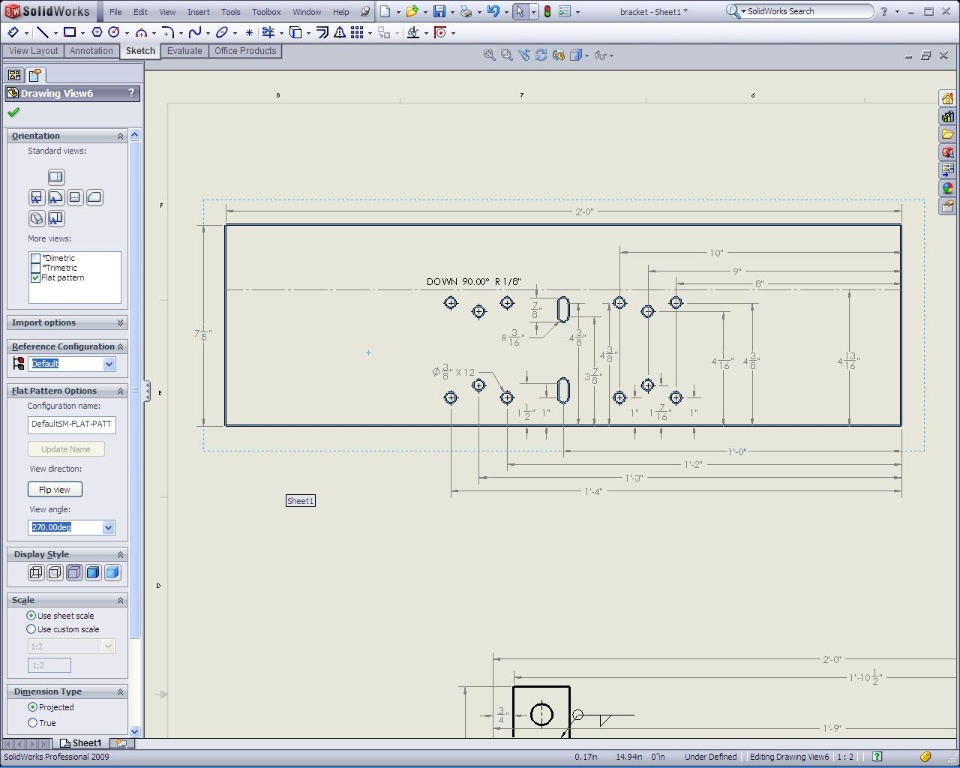Click the Undo icon in the toolbar
Screen dimensions: 960x768
(492, 12)
